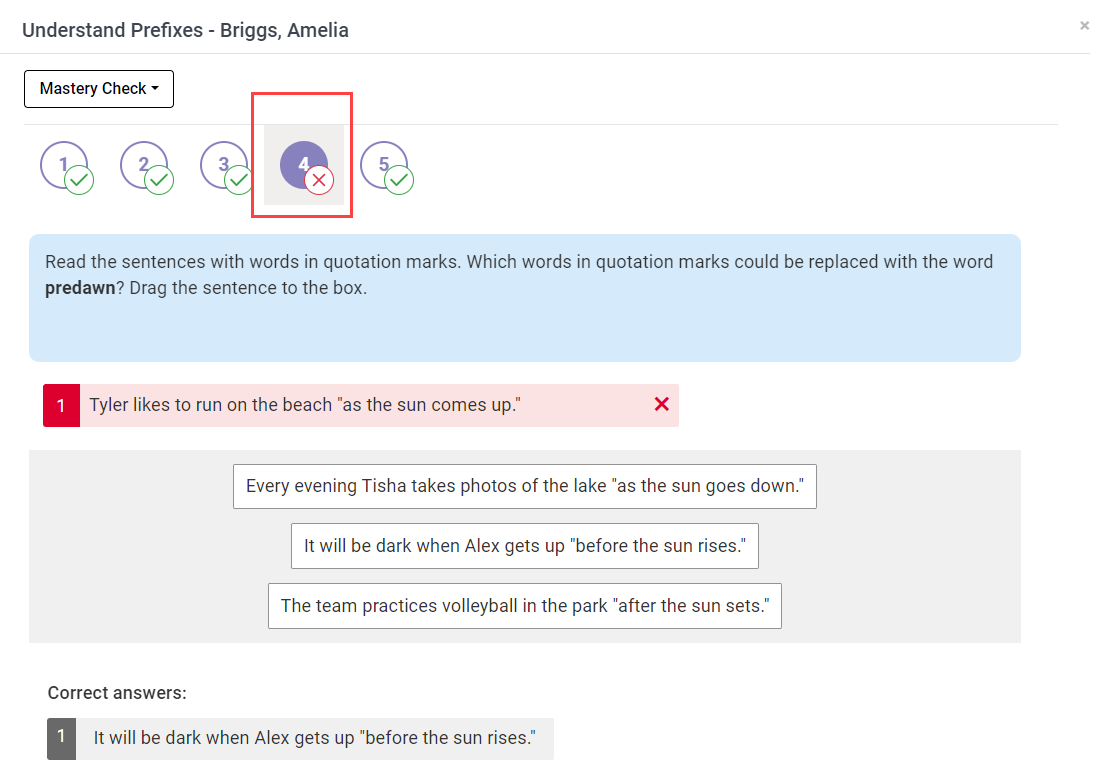Image resolution: width=1100 pixels, height=781 pixels.
Task: Click the red numbered box labeled 1
Action: 61,405
